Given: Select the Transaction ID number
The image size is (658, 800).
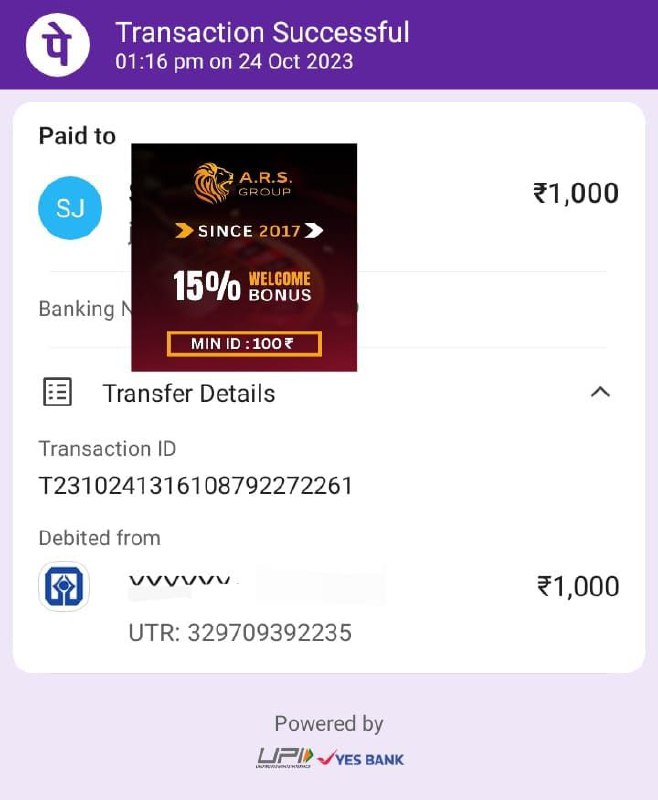Looking at the screenshot, I should click(x=195, y=486).
